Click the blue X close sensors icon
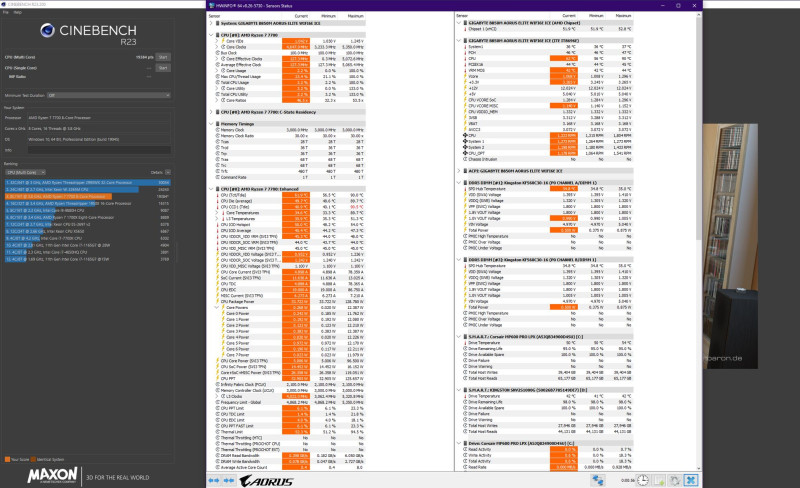The width and height of the screenshot is (800, 488). [691, 480]
